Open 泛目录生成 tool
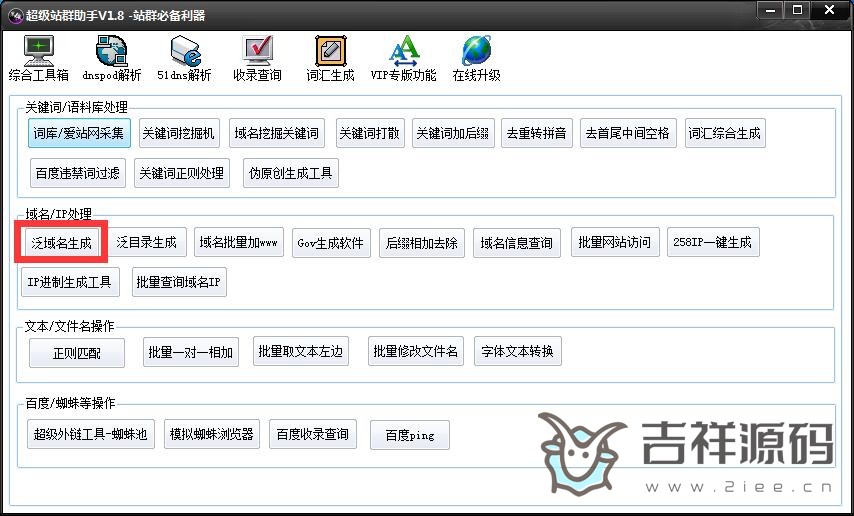 click(x=147, y=242)
